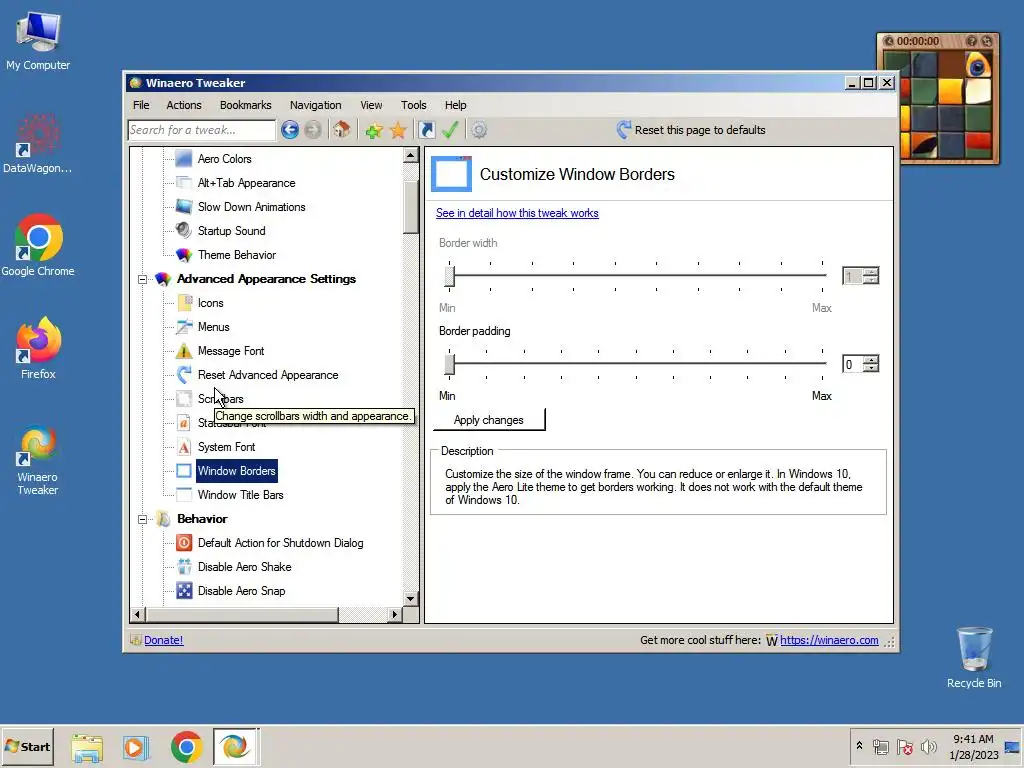The image size is (1024, 768).
Task: Click the Start button
Action: [x=27, y=746]
